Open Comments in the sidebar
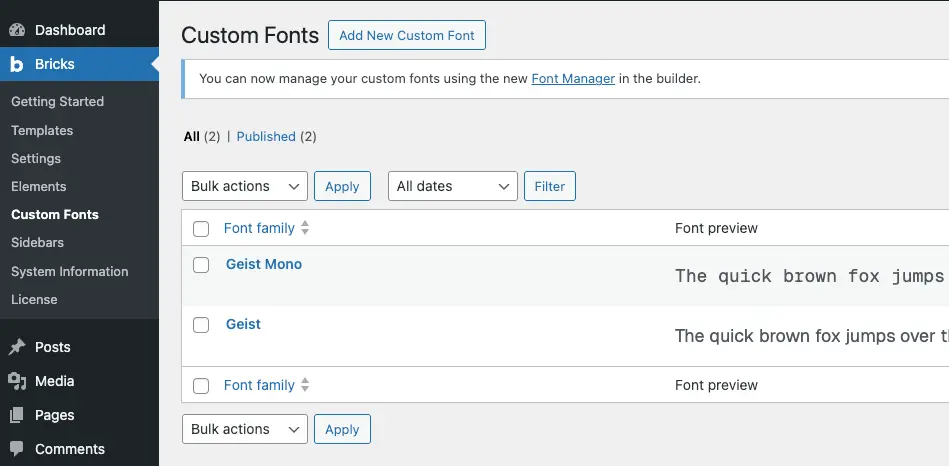Screen dimensions: 949x466 [70, 449]
